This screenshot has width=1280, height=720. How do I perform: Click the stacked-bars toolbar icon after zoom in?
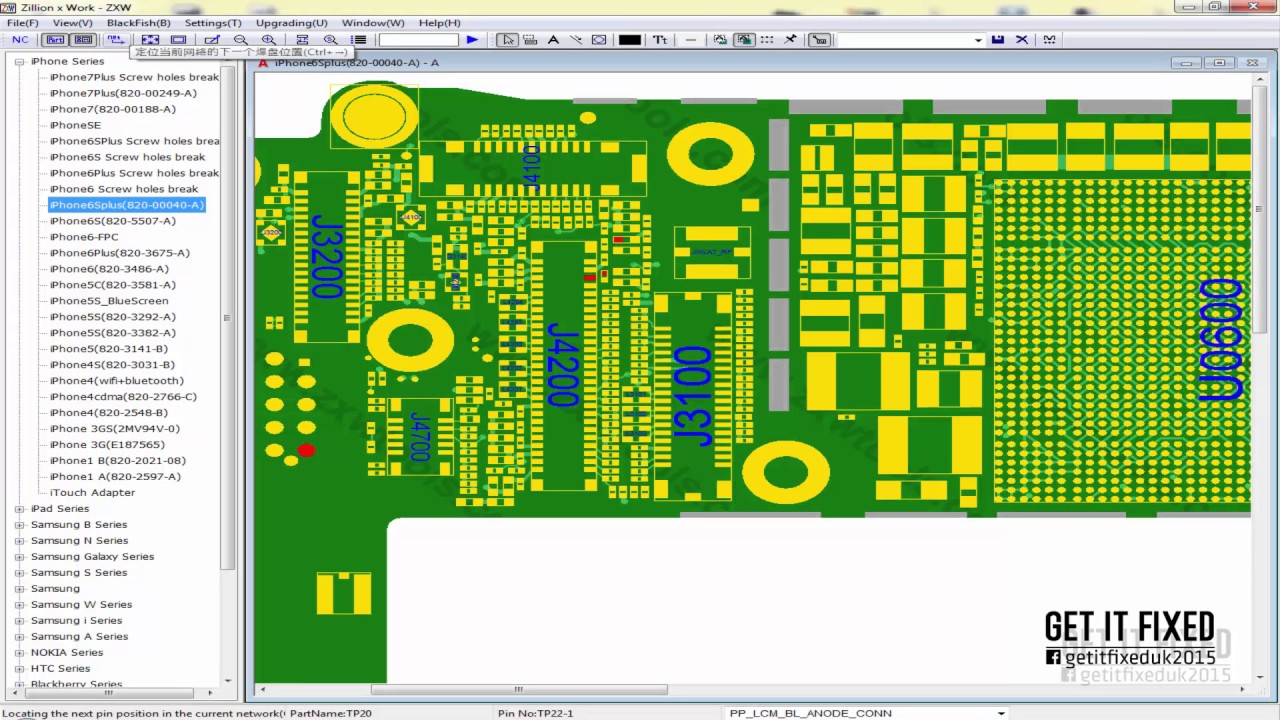(x=302, y=40)
